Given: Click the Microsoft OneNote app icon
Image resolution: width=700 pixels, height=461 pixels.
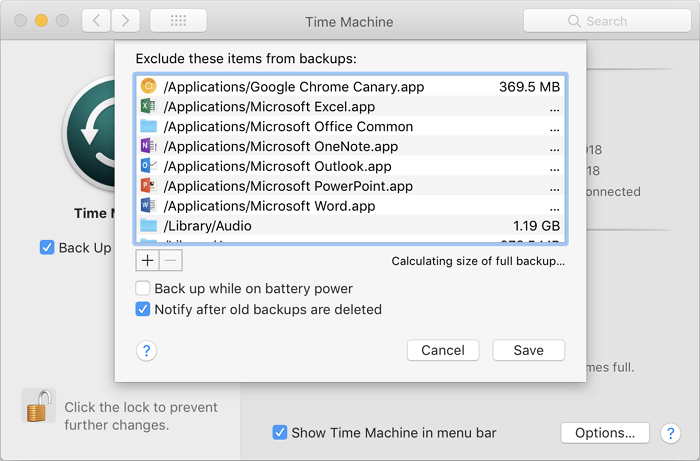Looking at the screenshot, I should pos(149,147).
